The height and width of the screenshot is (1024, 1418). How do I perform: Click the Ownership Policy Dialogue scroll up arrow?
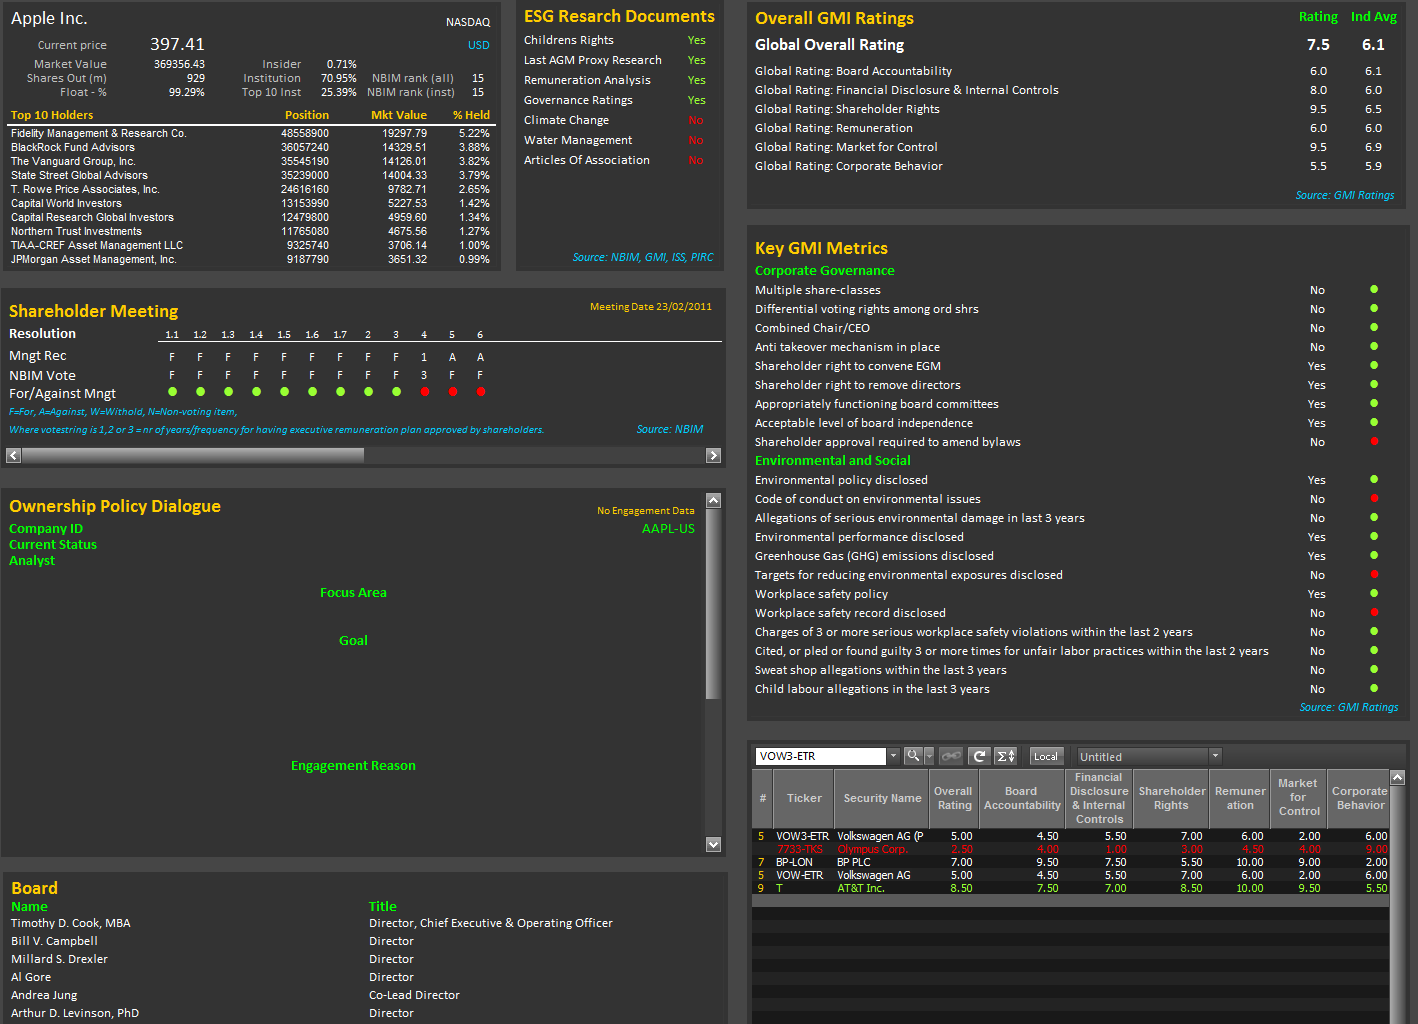[713, 500]
